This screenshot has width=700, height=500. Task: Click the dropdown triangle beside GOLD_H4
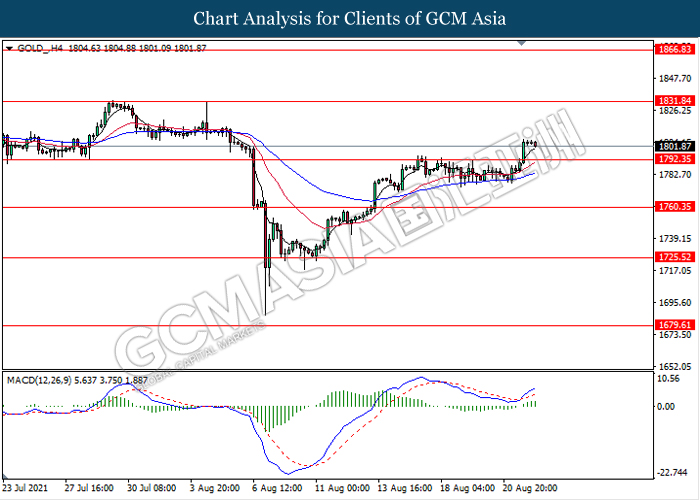[x=9, y=48]
